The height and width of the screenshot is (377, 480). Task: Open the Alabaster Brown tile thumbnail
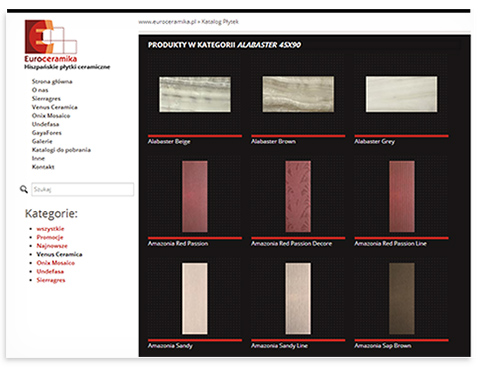coord(298,94)
